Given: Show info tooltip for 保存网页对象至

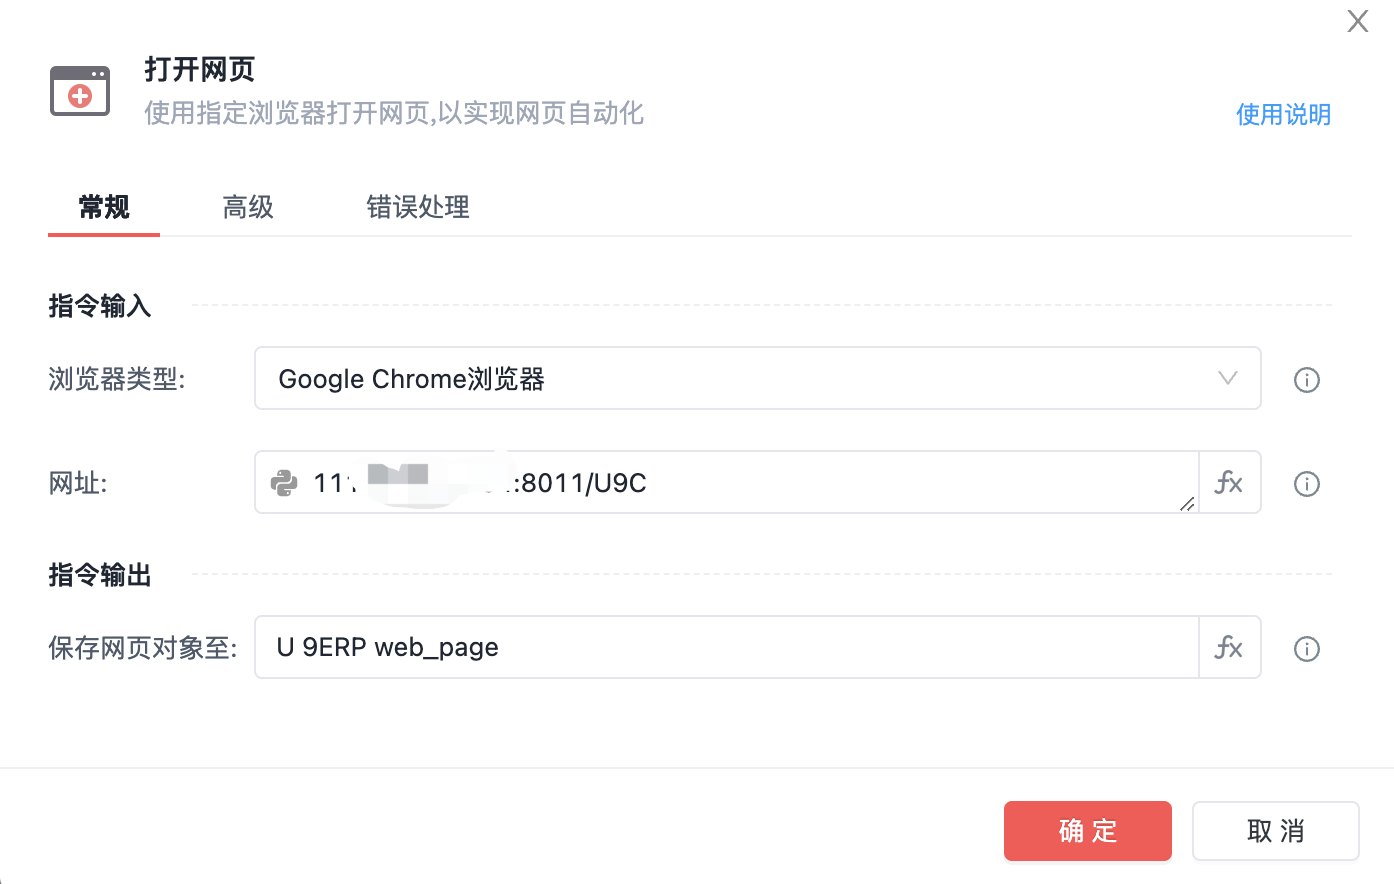Looking at the screenshot, I should click(x=1307, y=649).
